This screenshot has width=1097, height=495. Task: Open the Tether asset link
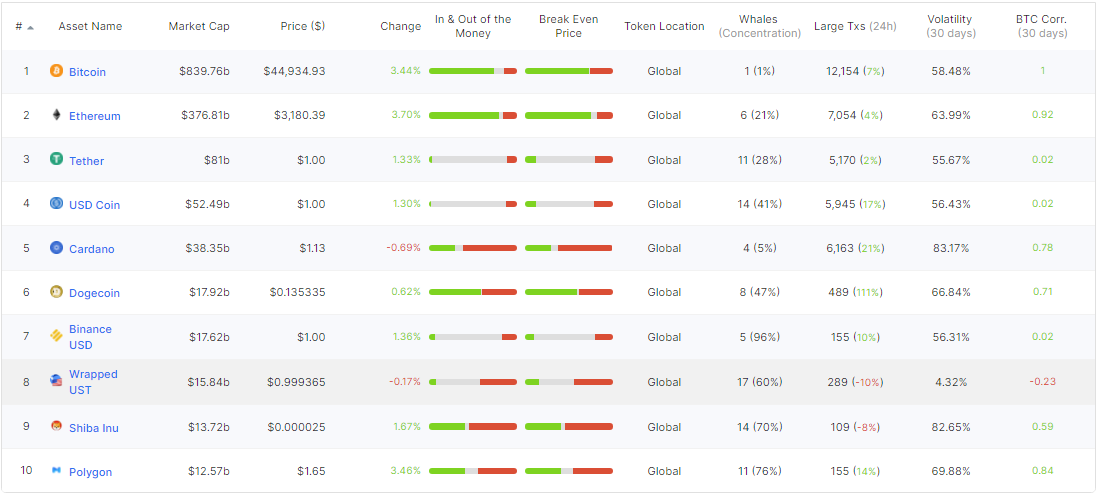point(86,161)
